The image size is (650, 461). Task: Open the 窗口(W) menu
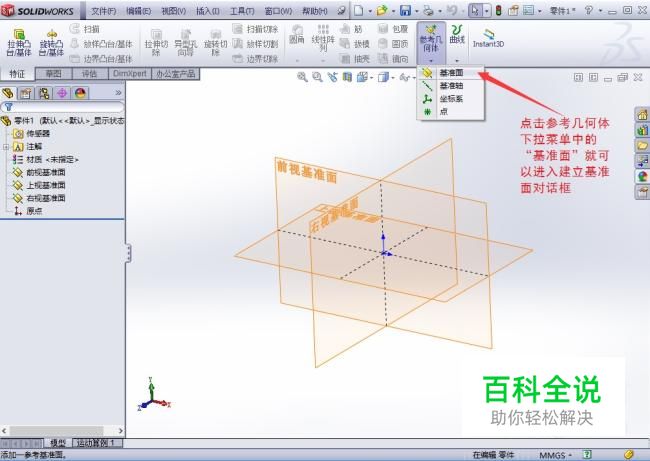[279, 11]
